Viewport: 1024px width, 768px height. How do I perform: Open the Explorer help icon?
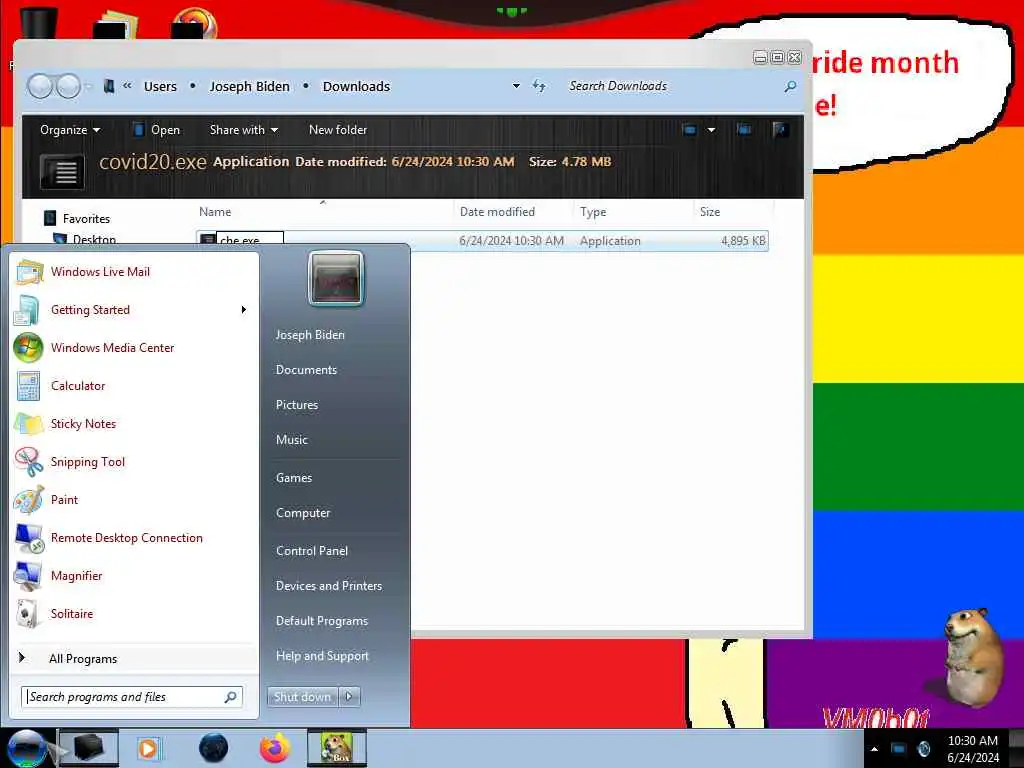779,129
